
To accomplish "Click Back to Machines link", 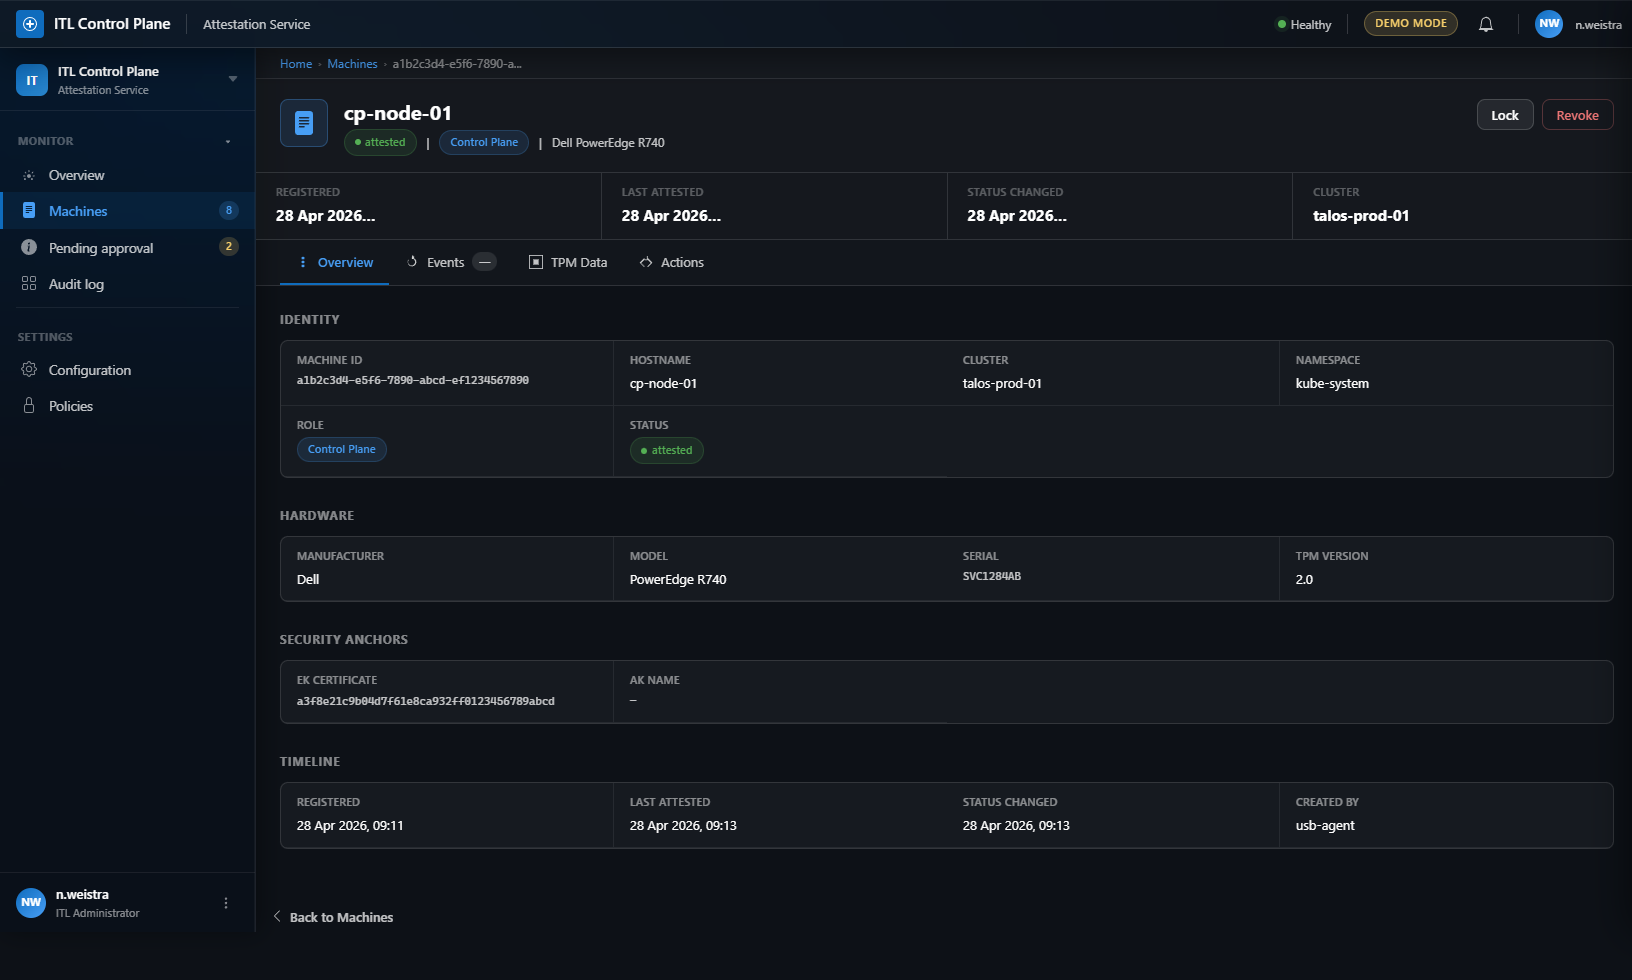I will coord(341,917).
